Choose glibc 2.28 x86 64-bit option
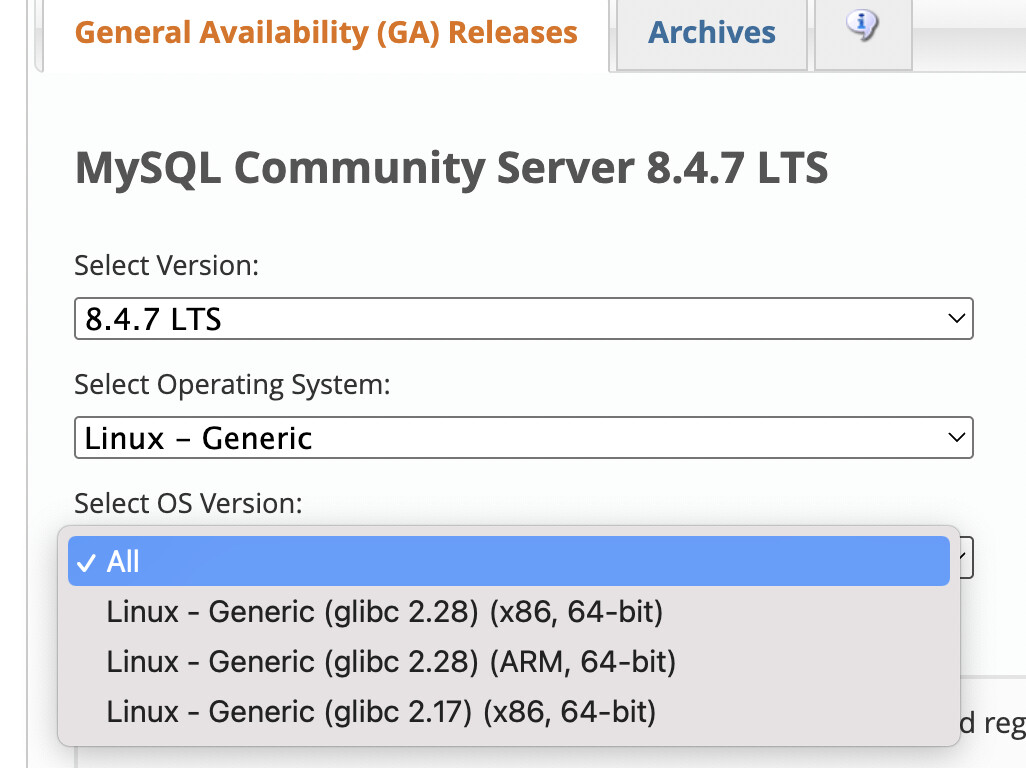Screen dimensions: 1026x768 click(x=384, y=612)
